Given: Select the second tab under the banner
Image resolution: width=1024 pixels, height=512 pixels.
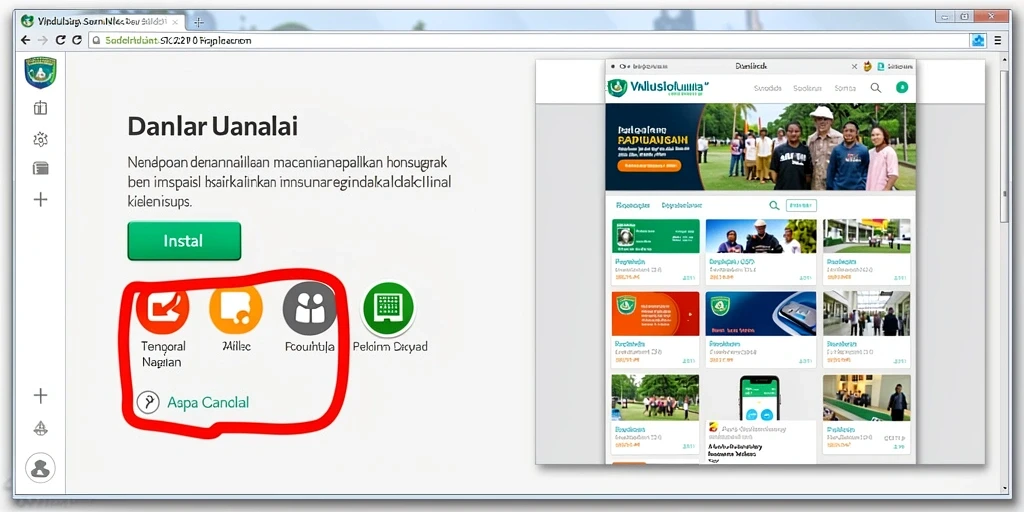Looking at the screenshot, I should 681,205.
